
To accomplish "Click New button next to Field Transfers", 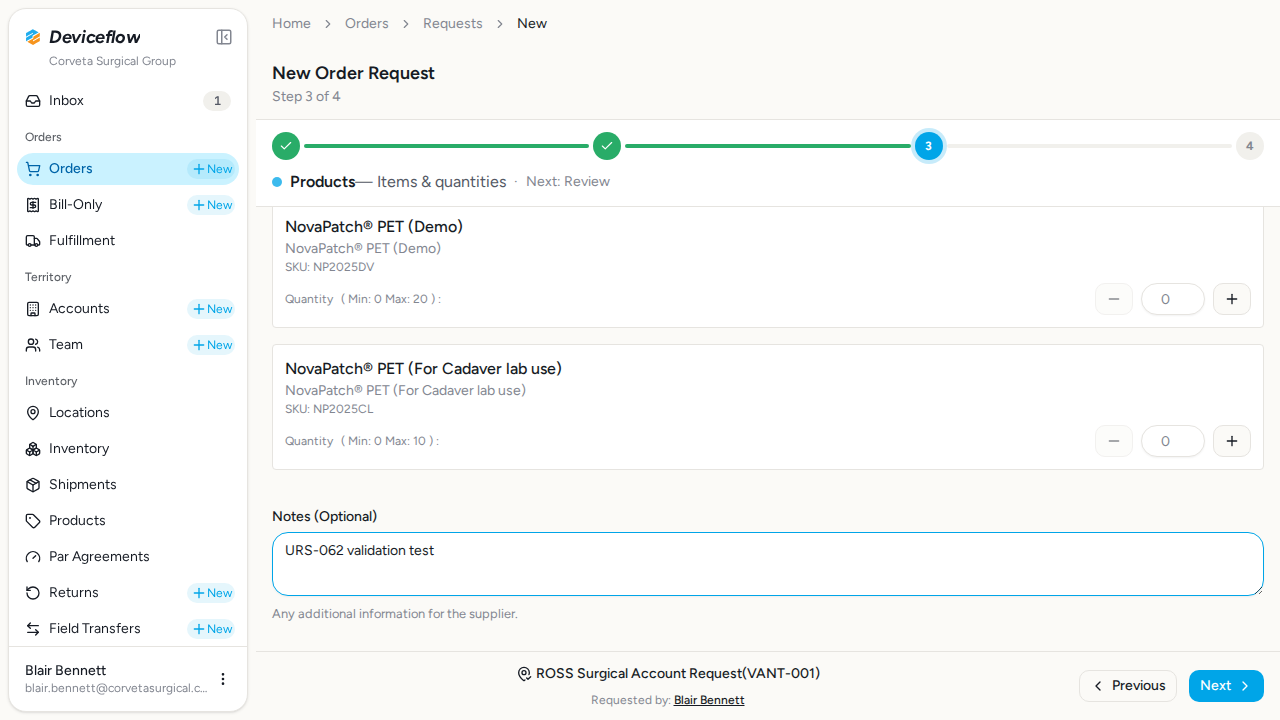I will [212, 629].
